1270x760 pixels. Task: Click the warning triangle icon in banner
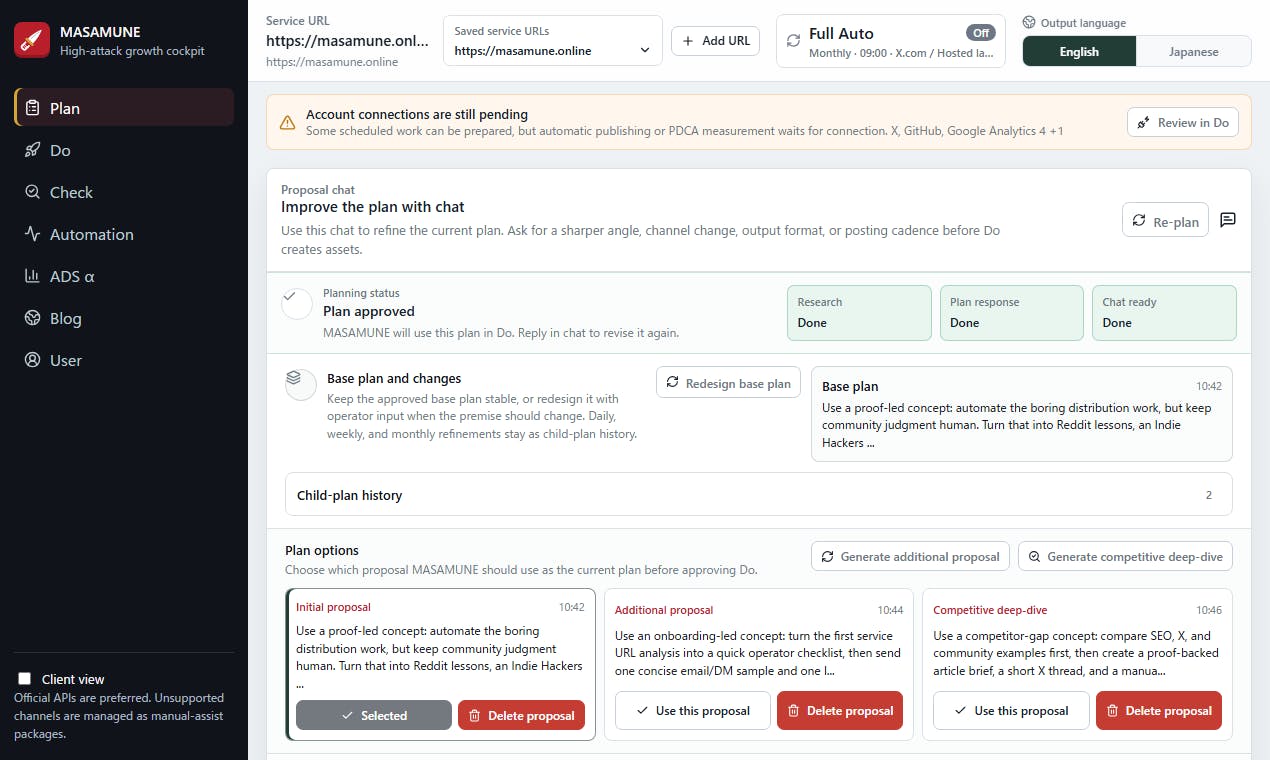[x=288, y=123]
